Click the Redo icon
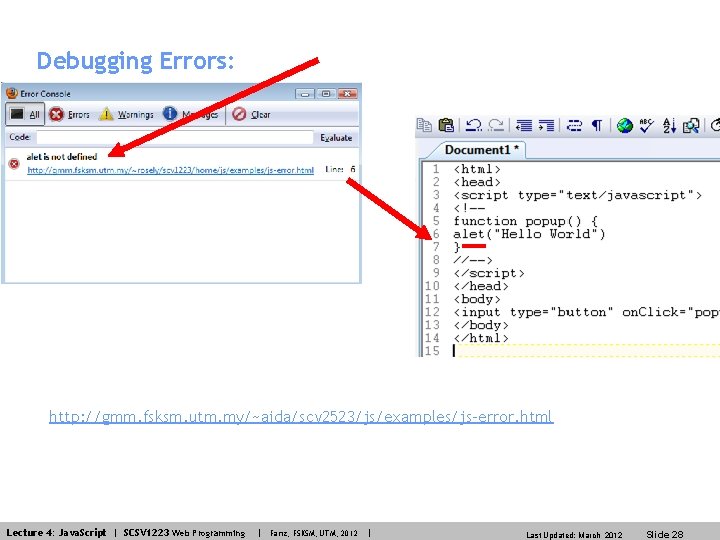 tap(496, 125)
